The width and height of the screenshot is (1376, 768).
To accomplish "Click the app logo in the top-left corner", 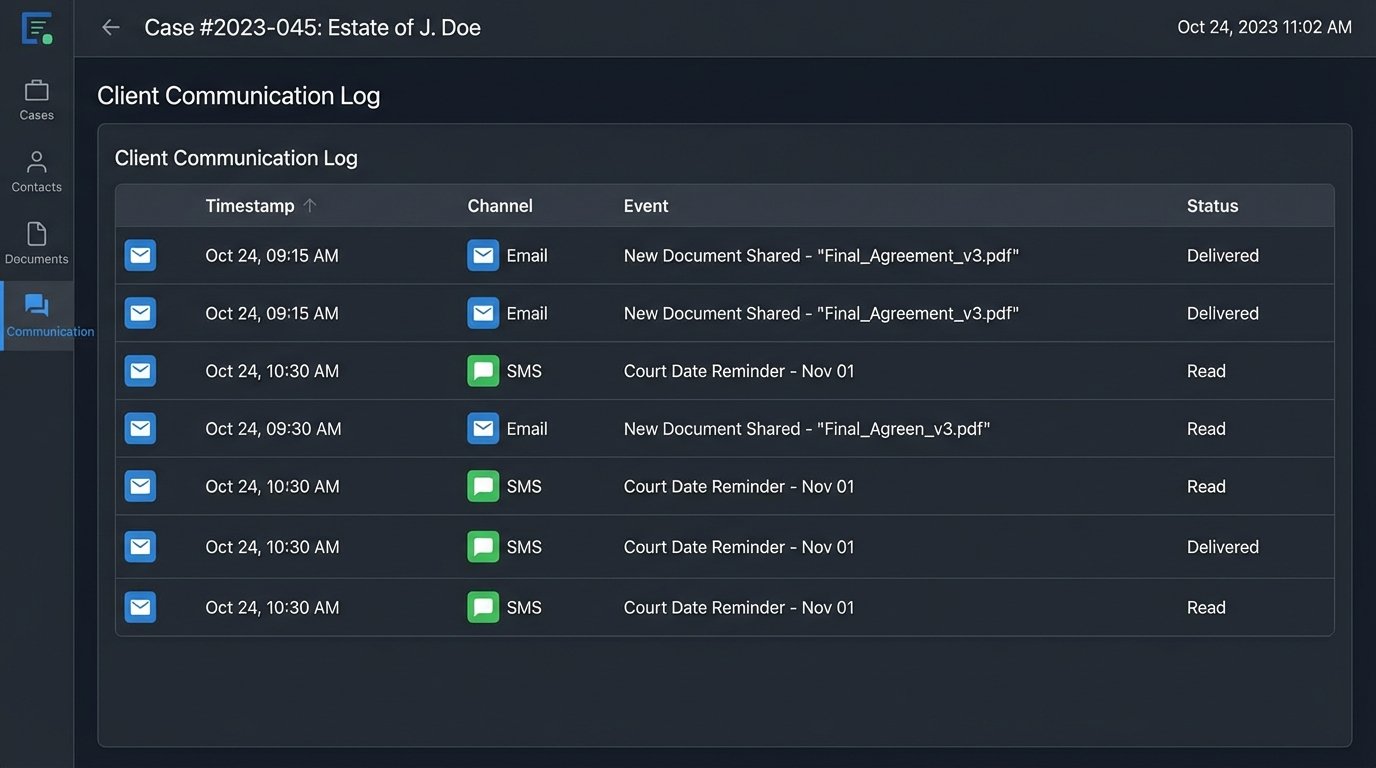I will 36,27.
